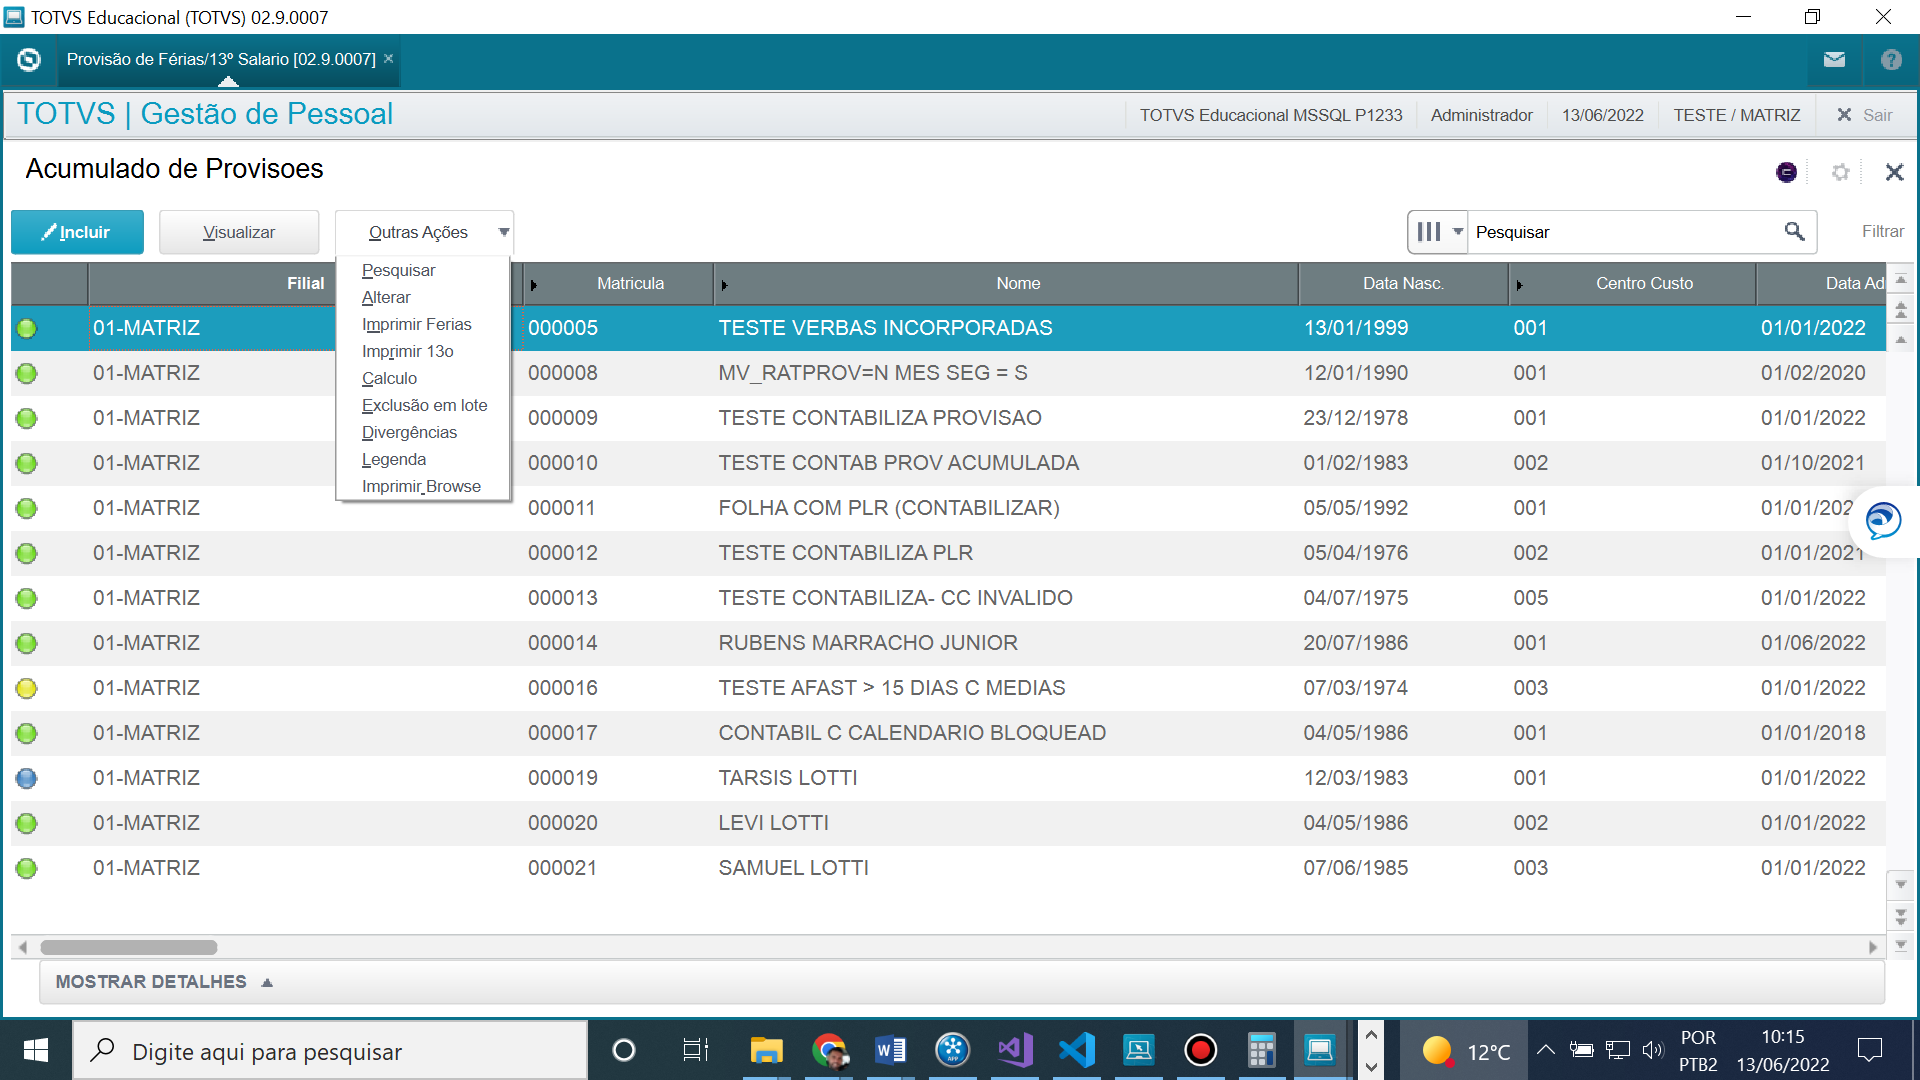Click blue status dot for TARSIS LOTTI
This screenshot has height=1080, width=1920.
tap(27, 778)
